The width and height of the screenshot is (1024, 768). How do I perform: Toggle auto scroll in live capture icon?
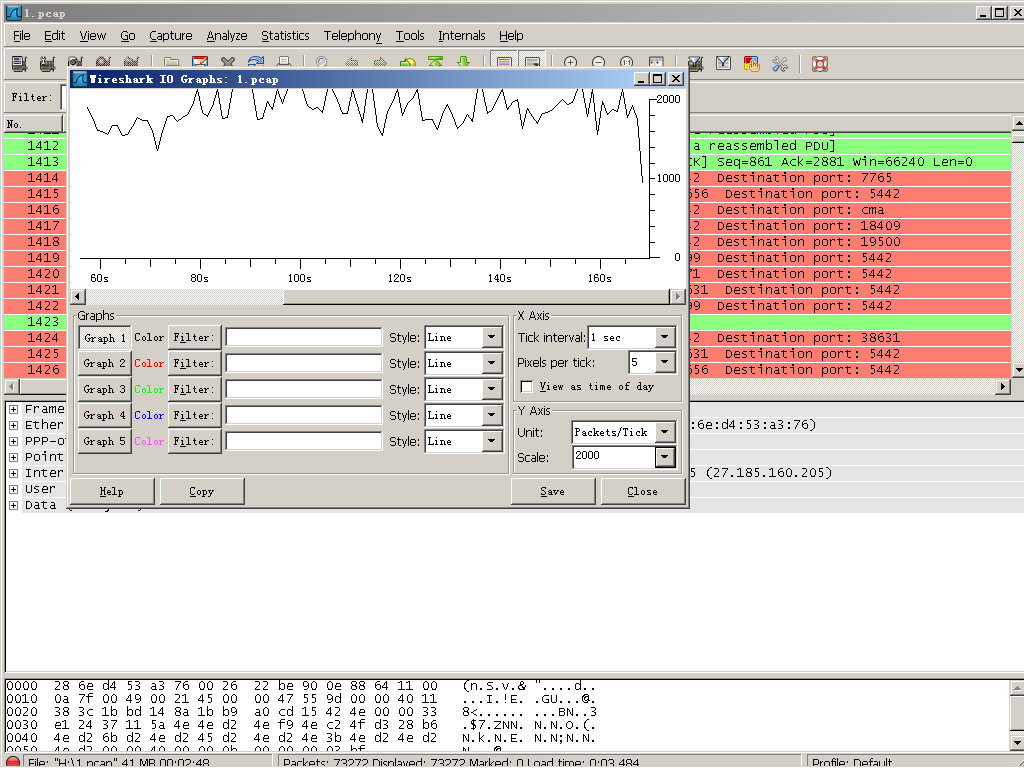click(x=532, y=63)
